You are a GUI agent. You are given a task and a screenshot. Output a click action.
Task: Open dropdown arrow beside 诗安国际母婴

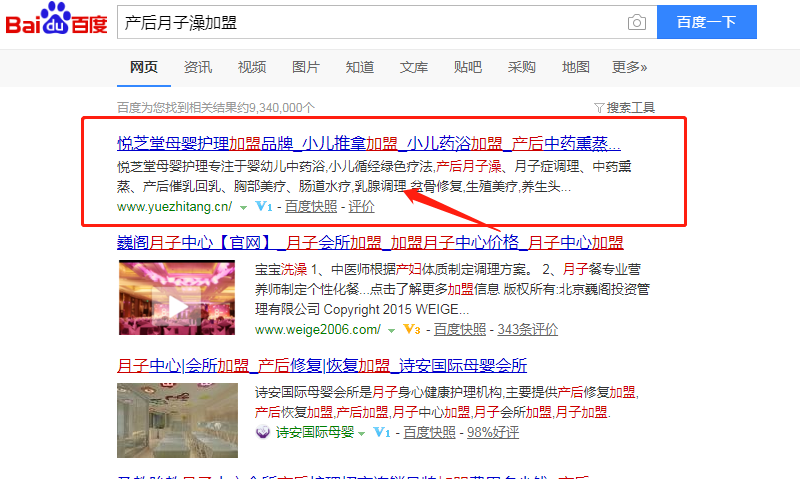pyautogui.click(x=364, y=432)
